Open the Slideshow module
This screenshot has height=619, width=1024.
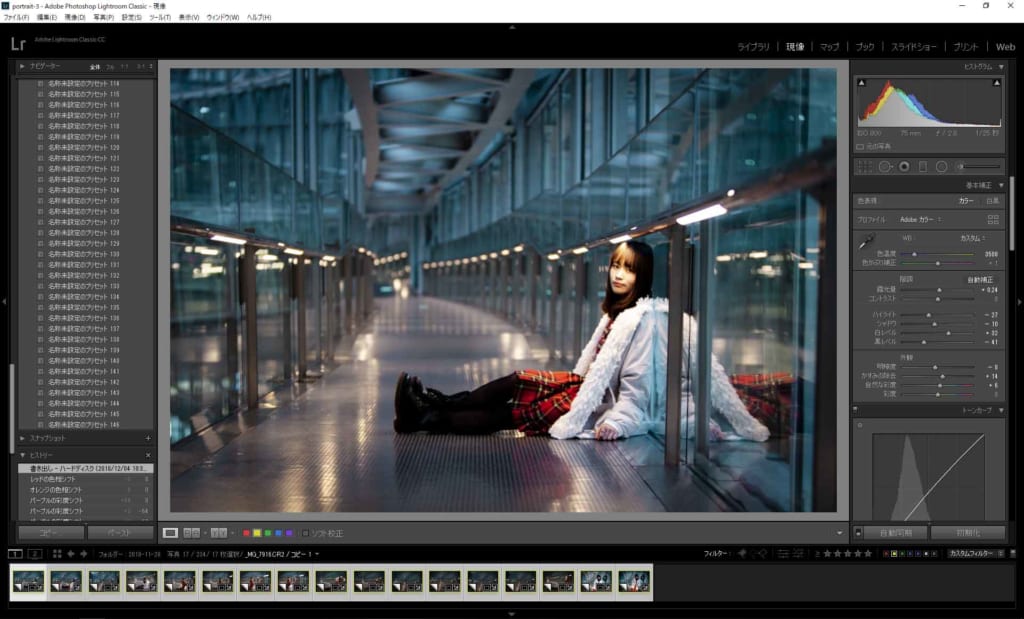click(x=914, y=46)
